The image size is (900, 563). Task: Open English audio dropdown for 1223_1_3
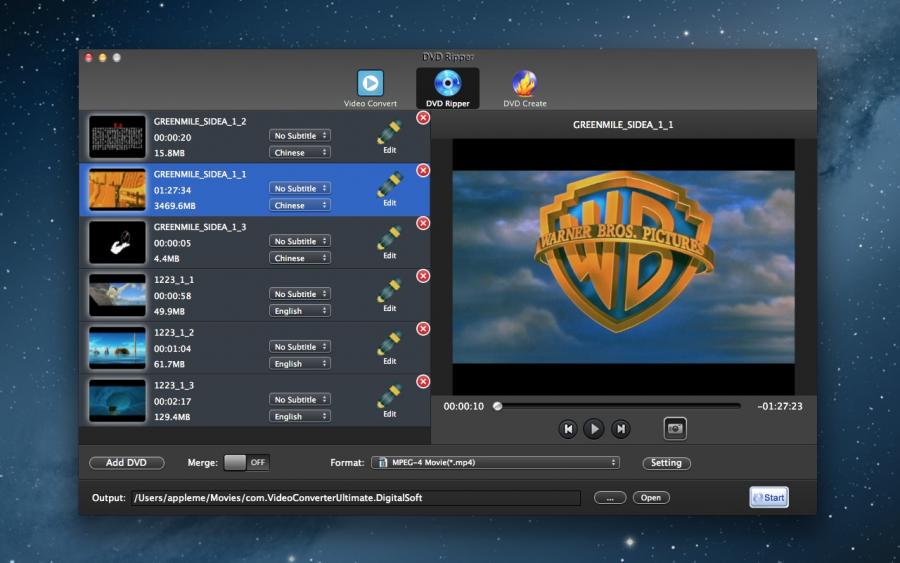point(300,417)
